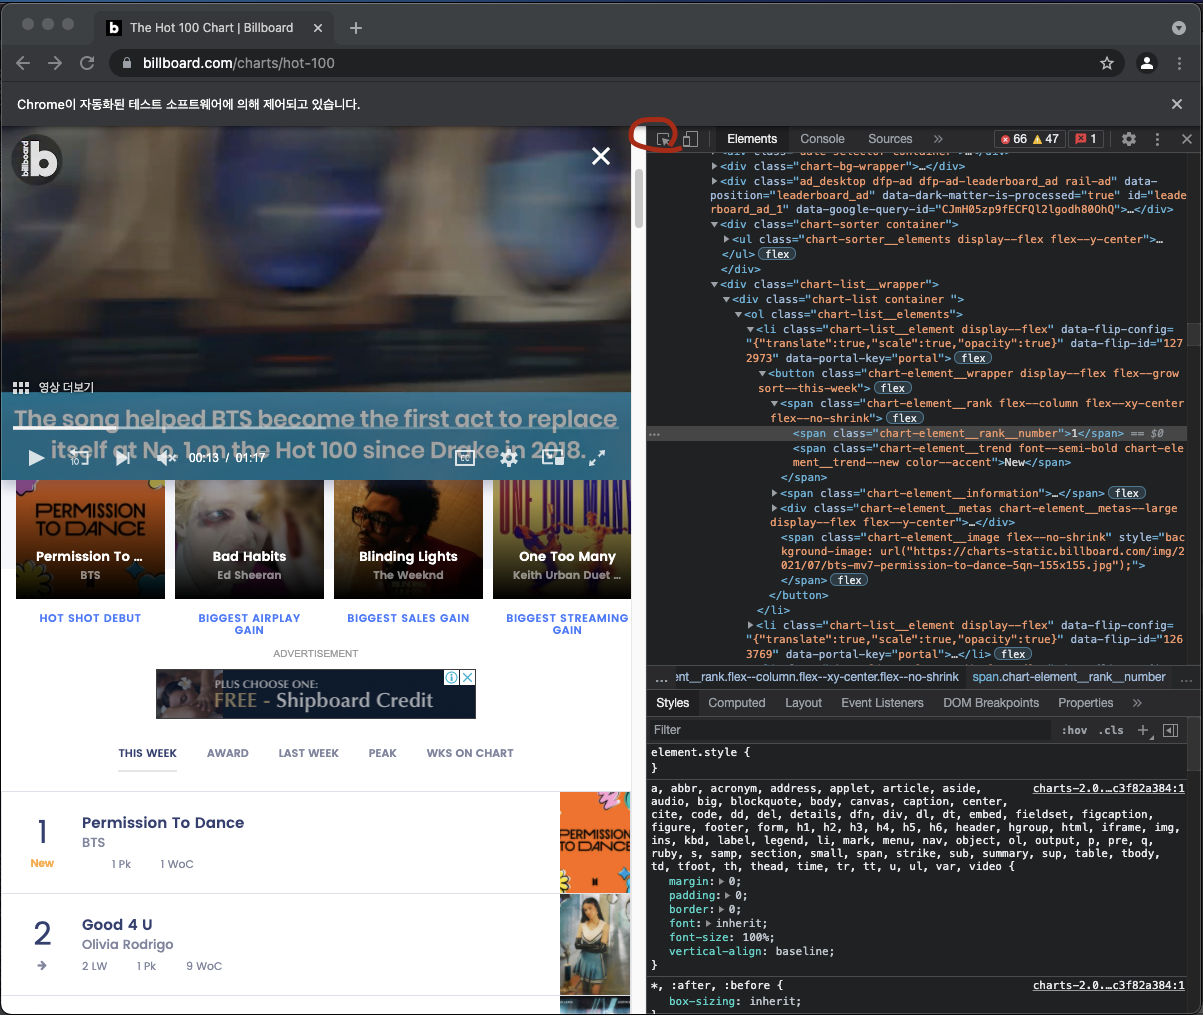
Task: Add a new style rule with the plus icon
Action: click(1144, 730)
